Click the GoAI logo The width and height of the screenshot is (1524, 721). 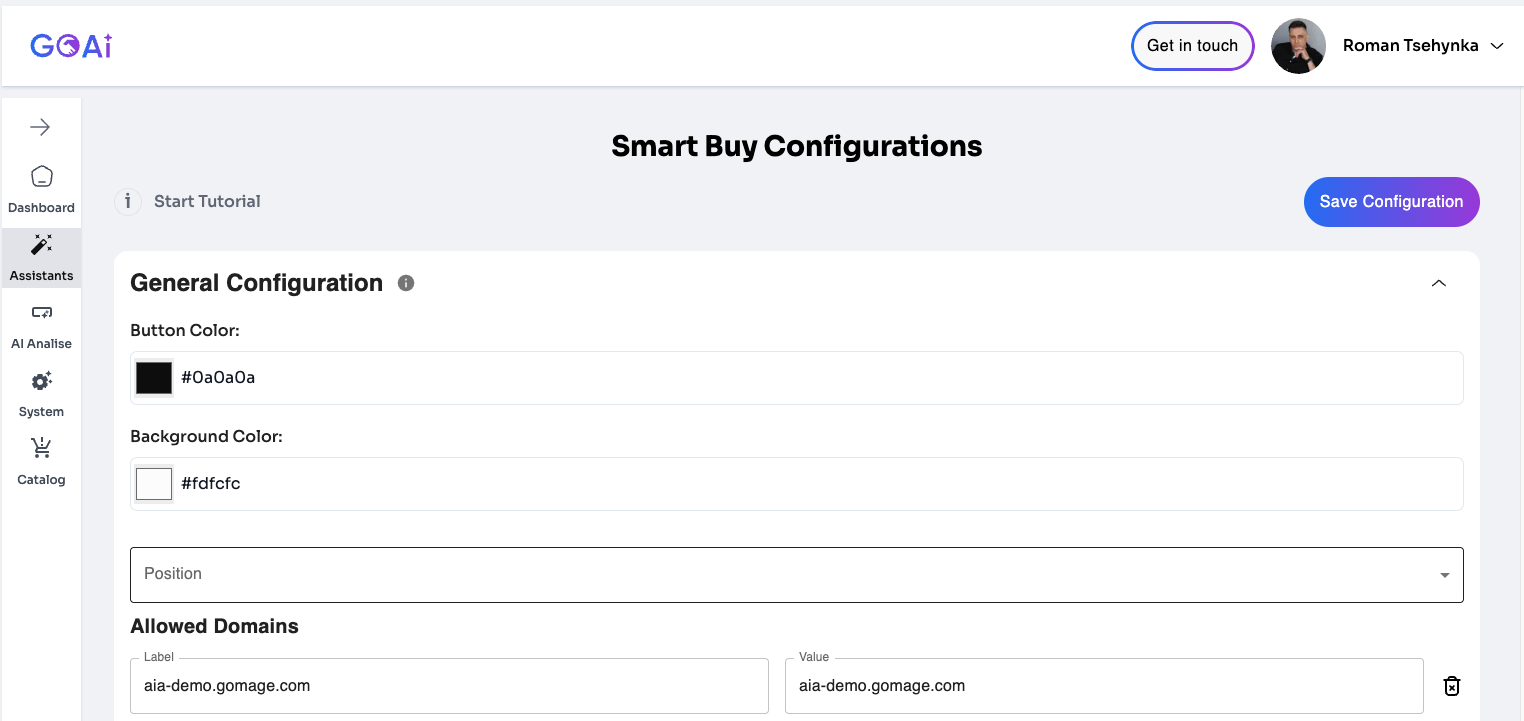point(71,46)
